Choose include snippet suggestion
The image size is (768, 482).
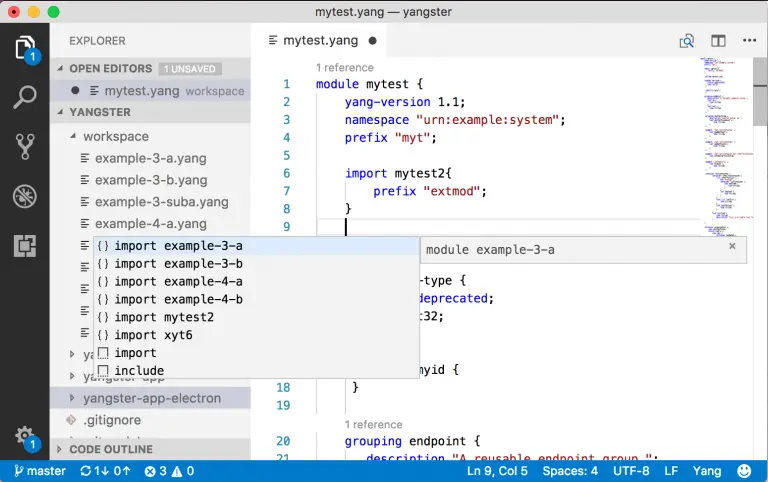pos(256,370)
